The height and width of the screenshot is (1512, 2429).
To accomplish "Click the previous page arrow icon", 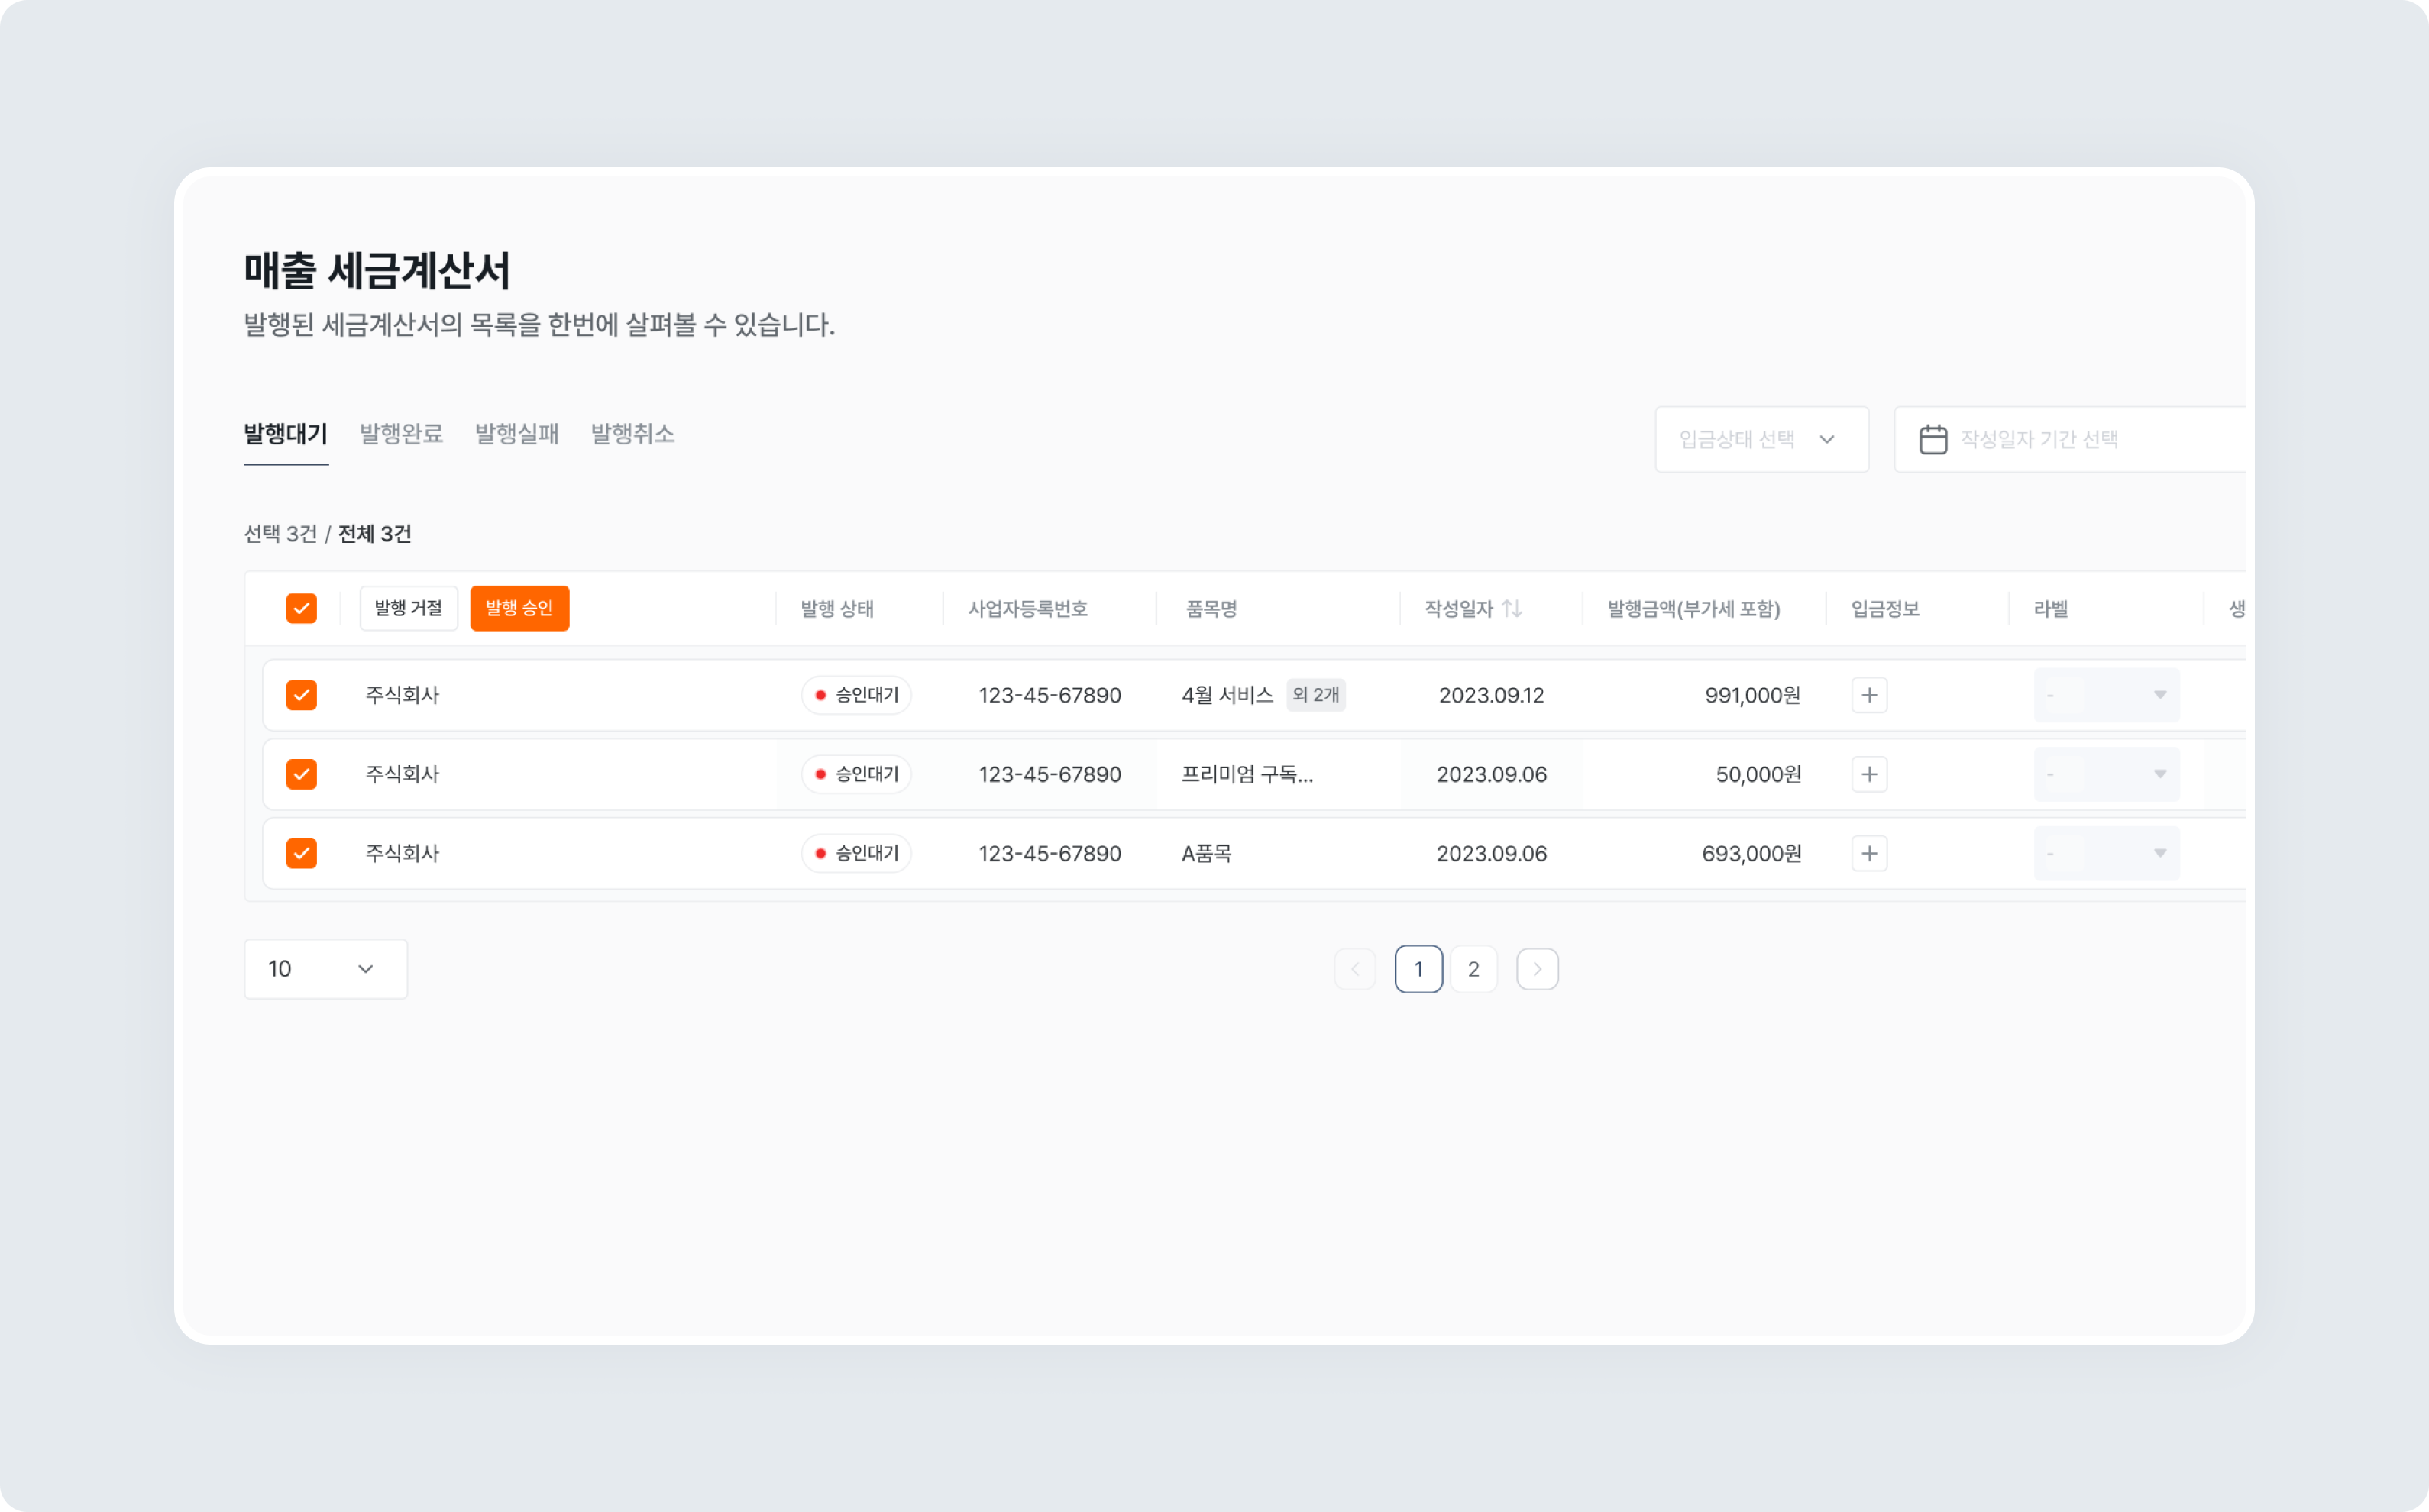I will pos(1355,968).
